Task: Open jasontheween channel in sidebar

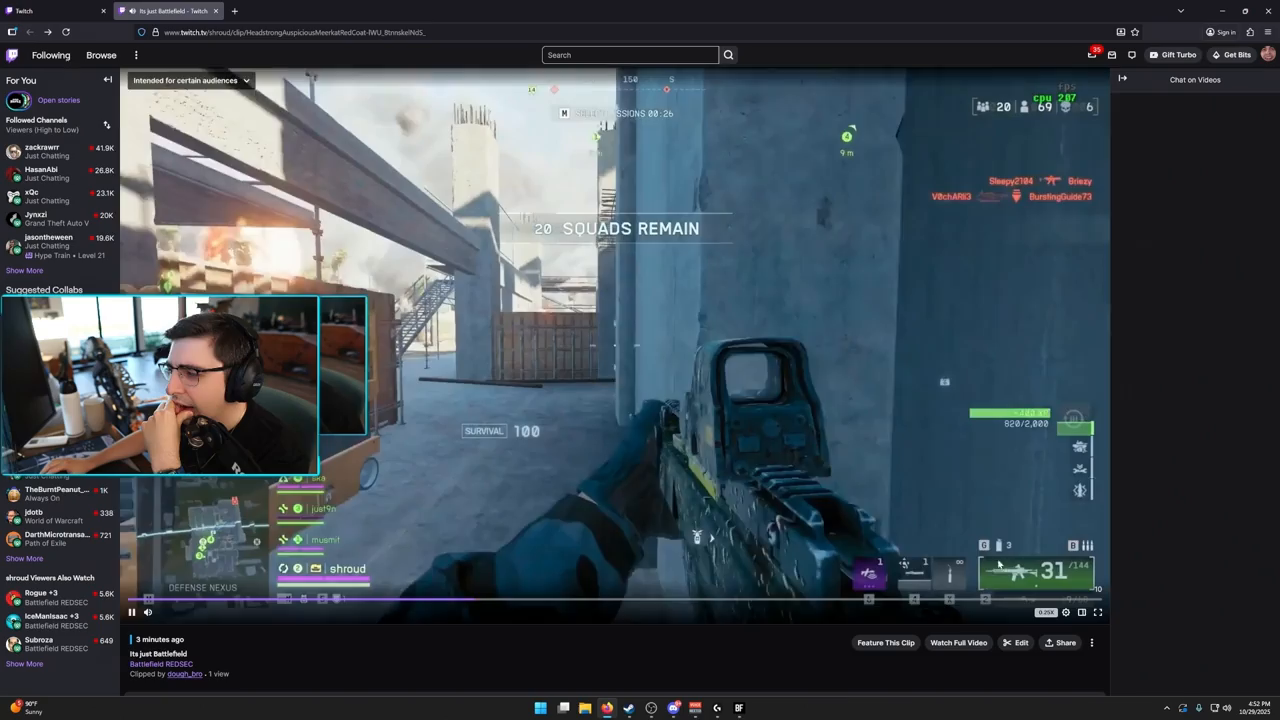Action: click(x=60, y=246)
